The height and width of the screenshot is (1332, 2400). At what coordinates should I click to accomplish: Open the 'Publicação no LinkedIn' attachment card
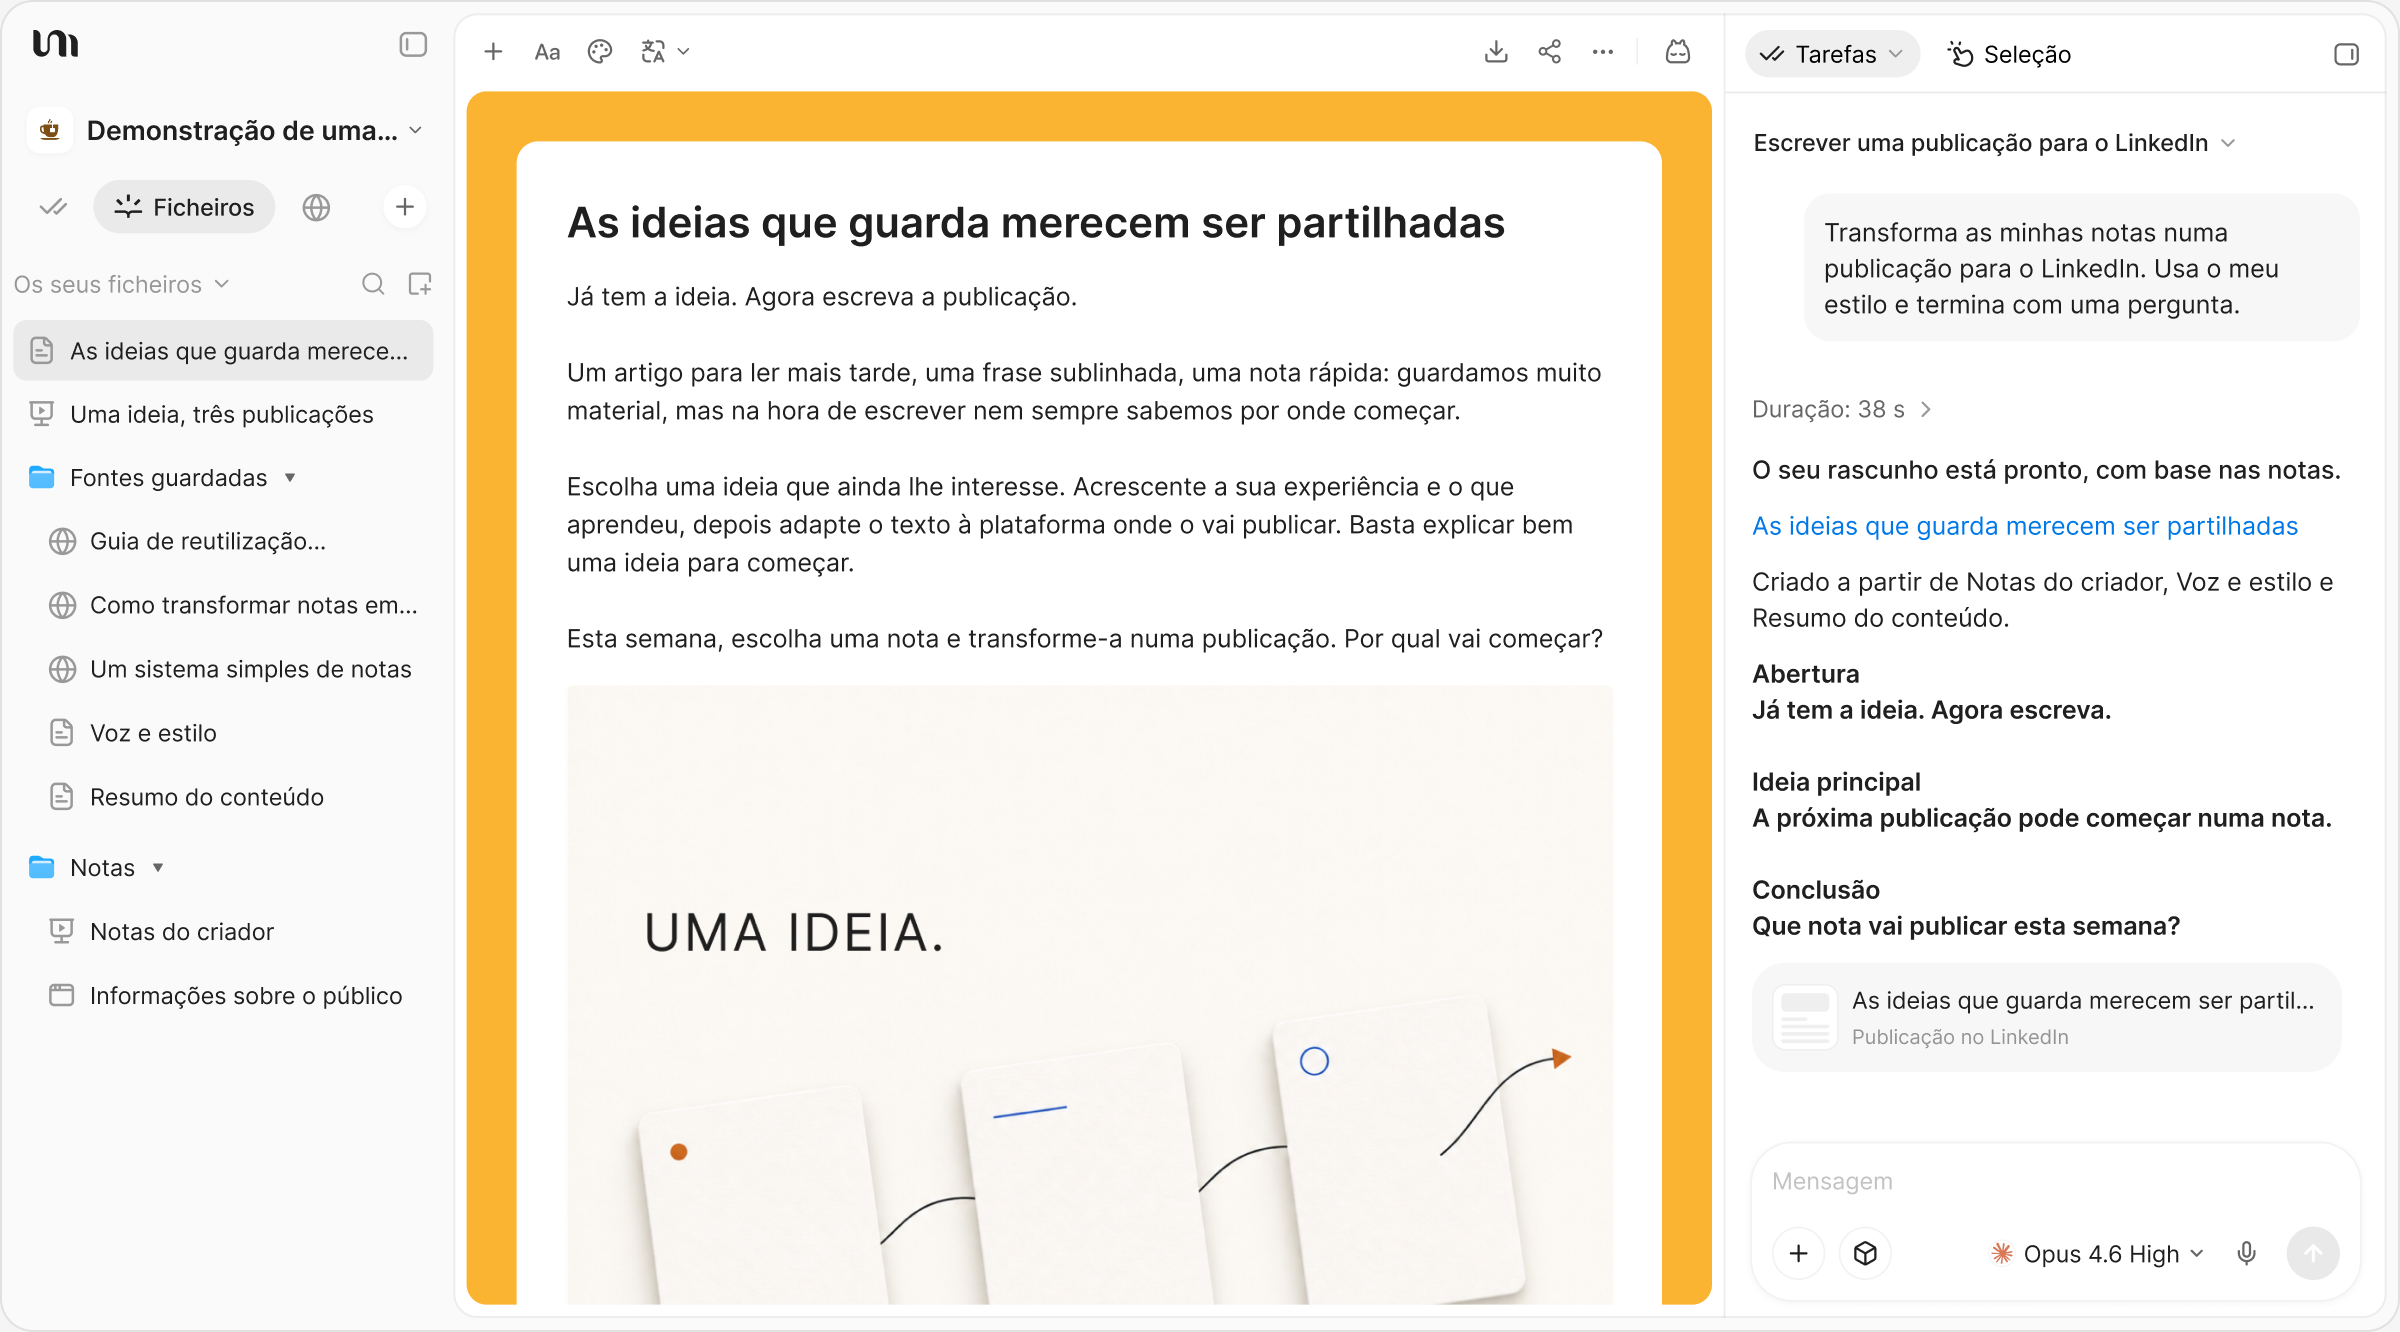click(2047, 1018)
